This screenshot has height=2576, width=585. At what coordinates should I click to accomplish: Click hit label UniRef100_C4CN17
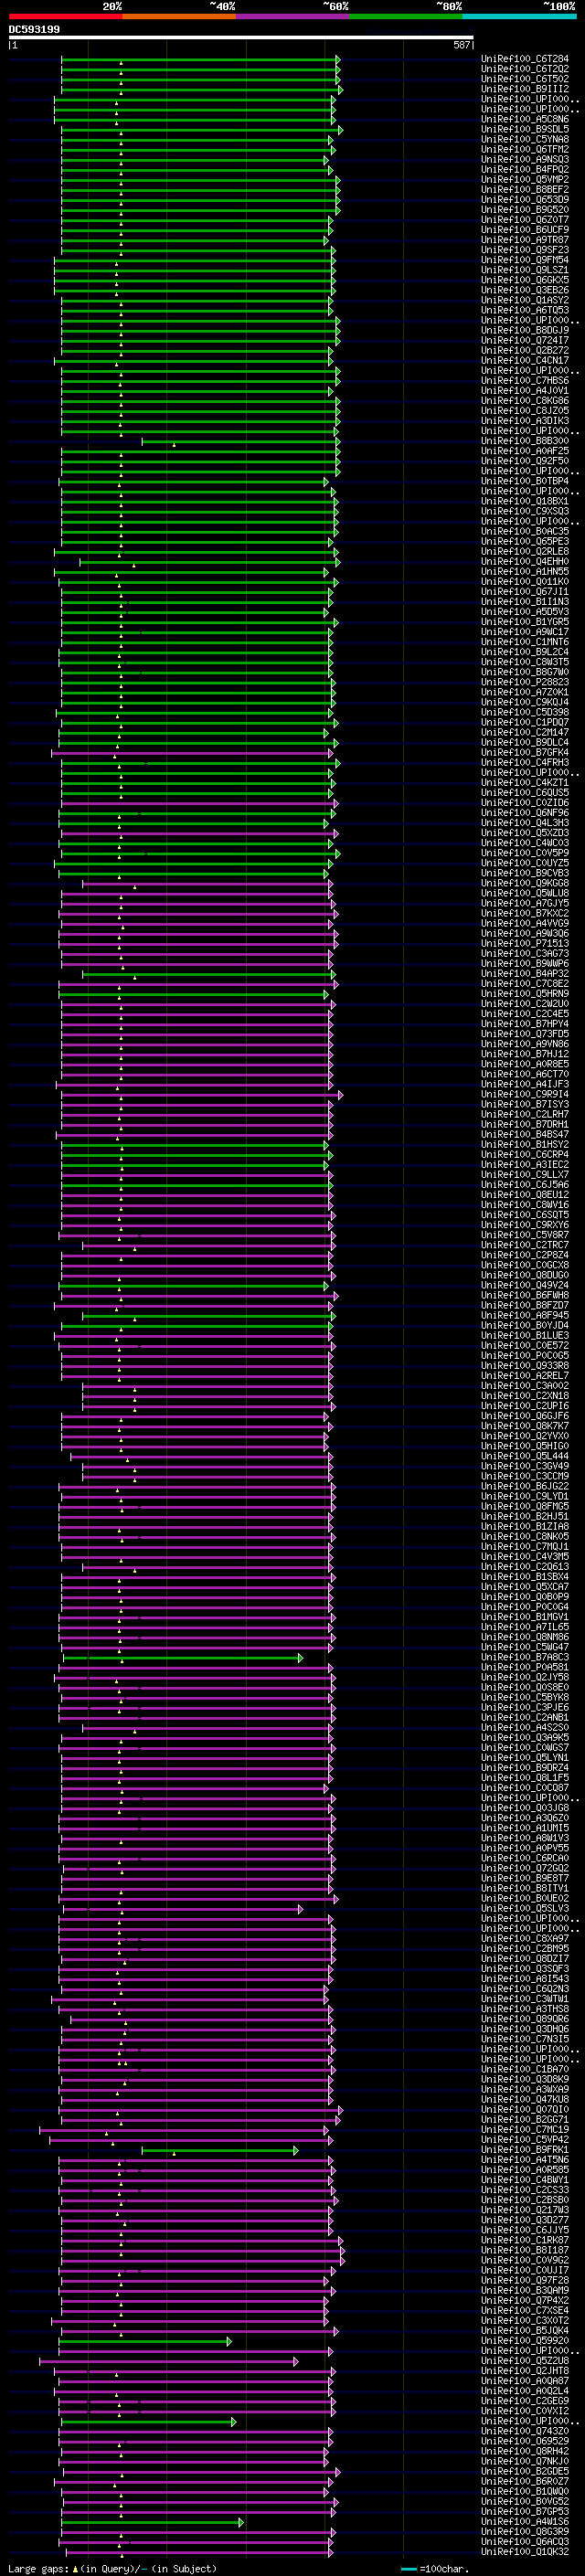click(525, 360)
